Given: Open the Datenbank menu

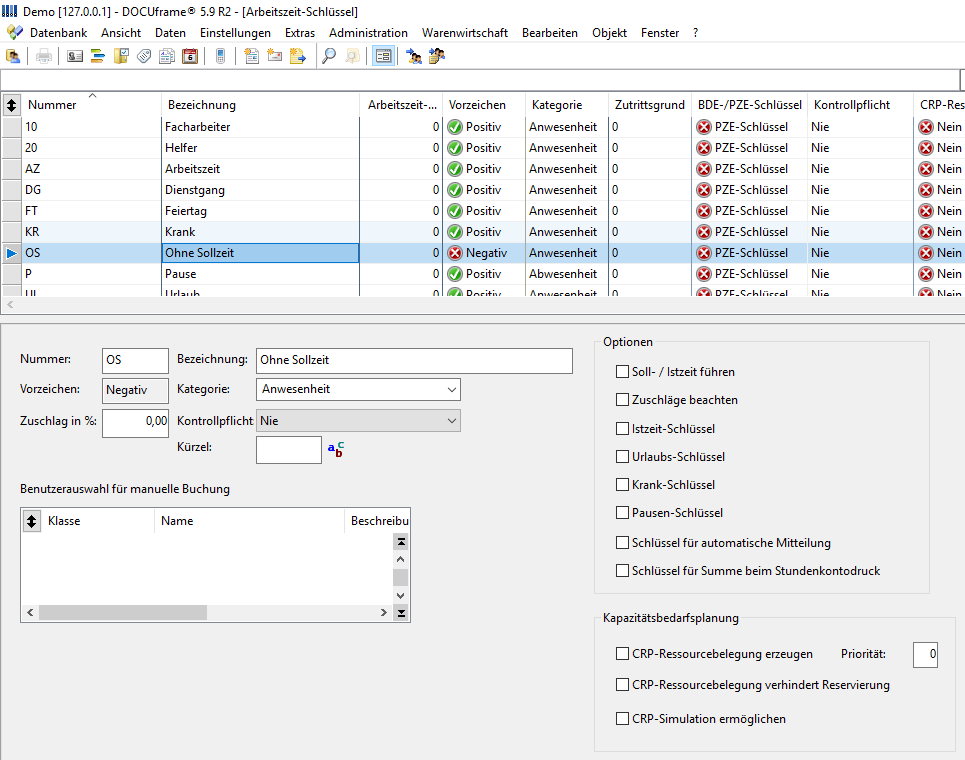Looking at the screenshot, I should (58, 33).
